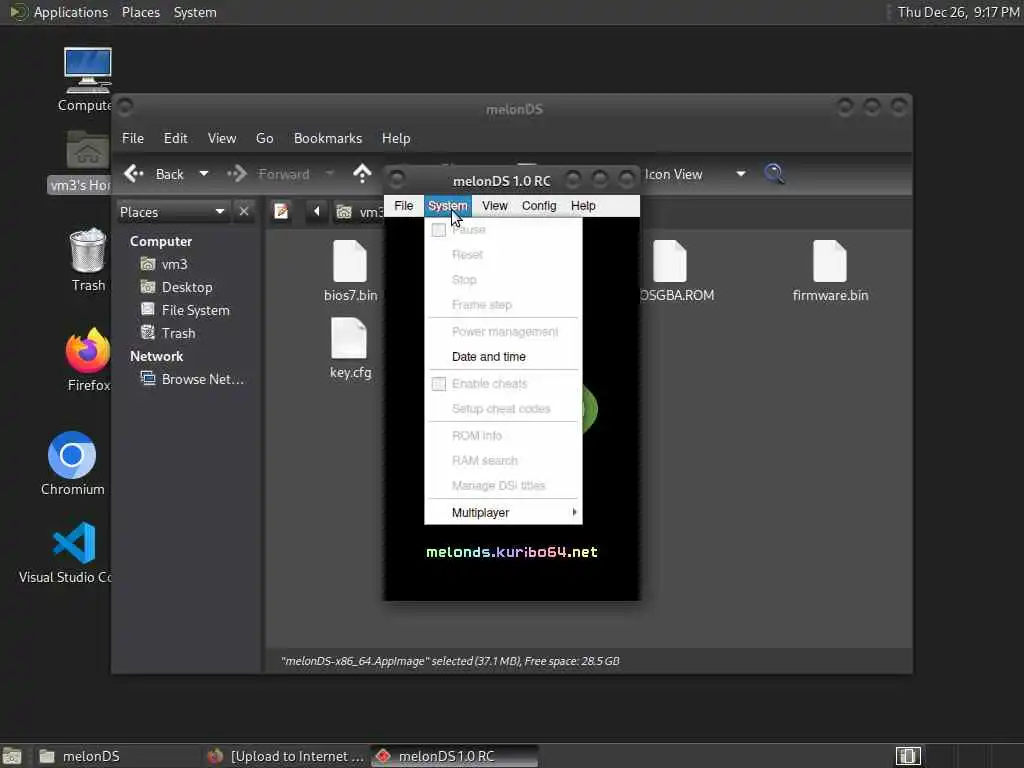Viewport: 1024px width, 768px height.
Task: Open melonDS Help menu
Action: click(583, 206)
